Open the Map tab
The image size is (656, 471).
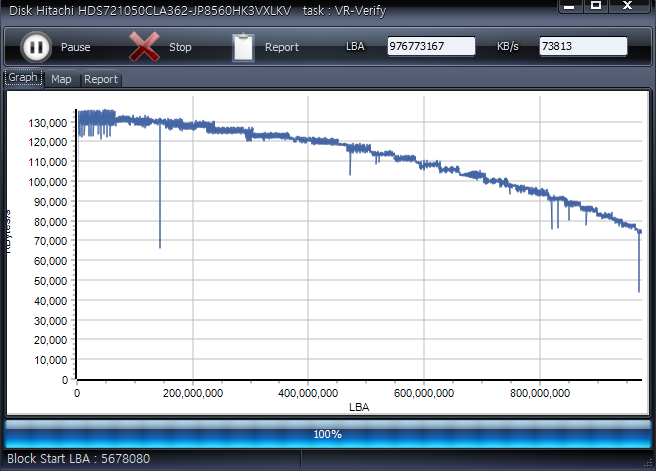coord(61,79)
